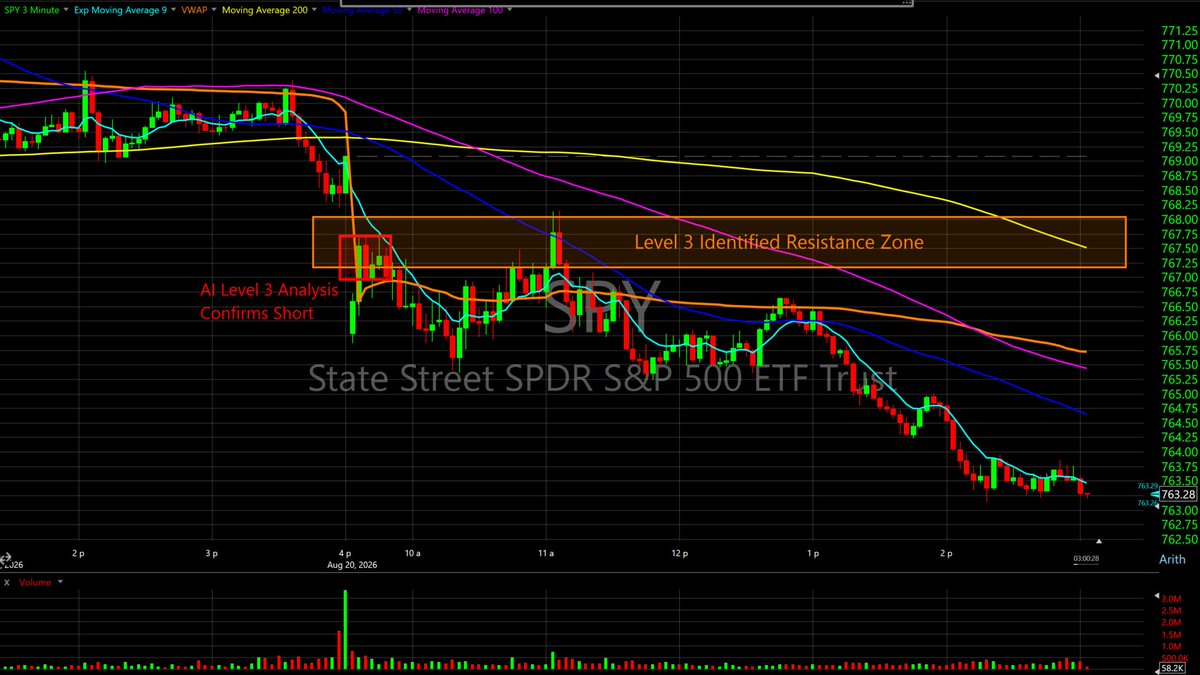Click the yellow Moving Average 200 label
This screenshot has width=1200, height=675.
265,10
